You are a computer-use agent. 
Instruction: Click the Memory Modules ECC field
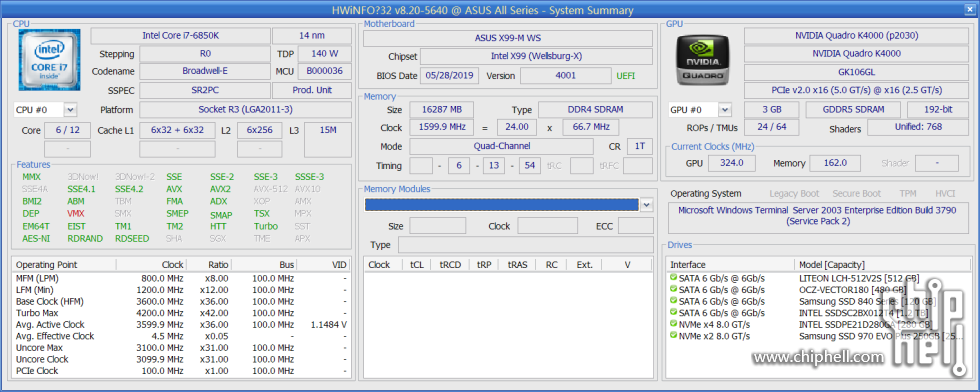click(x=636, y=226)
